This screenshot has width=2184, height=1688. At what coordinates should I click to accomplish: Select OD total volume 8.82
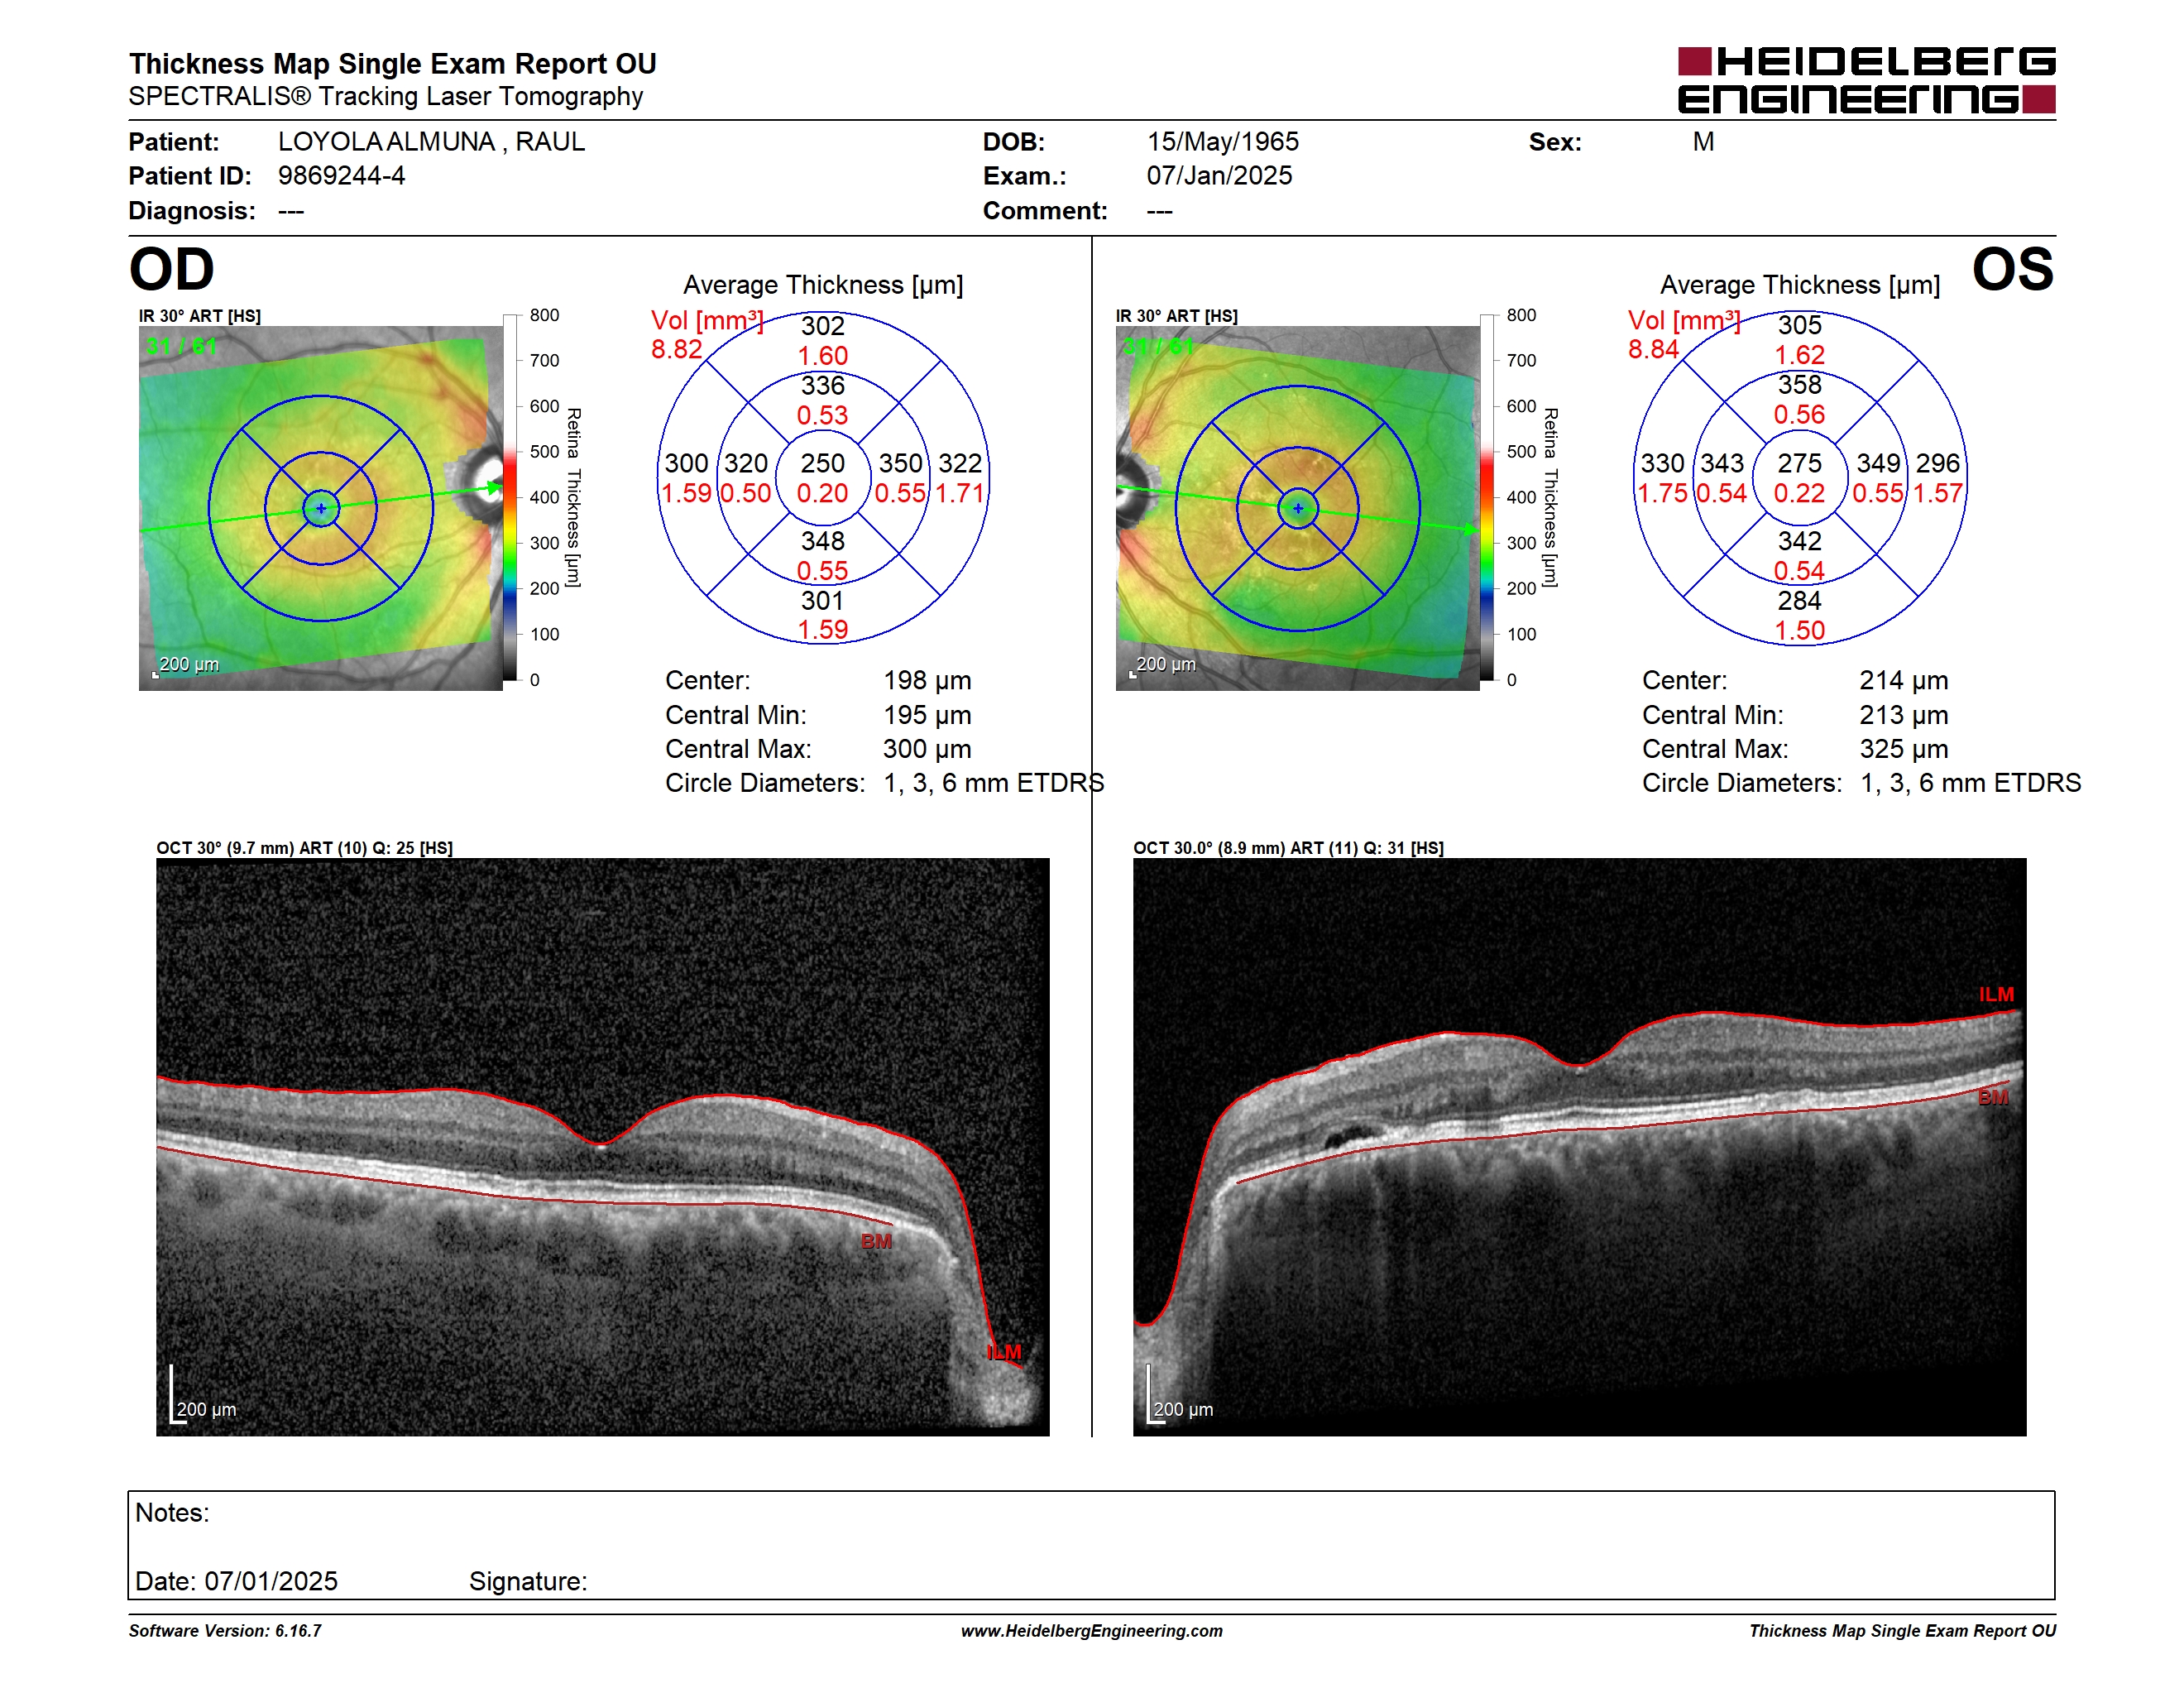[677, 349]
